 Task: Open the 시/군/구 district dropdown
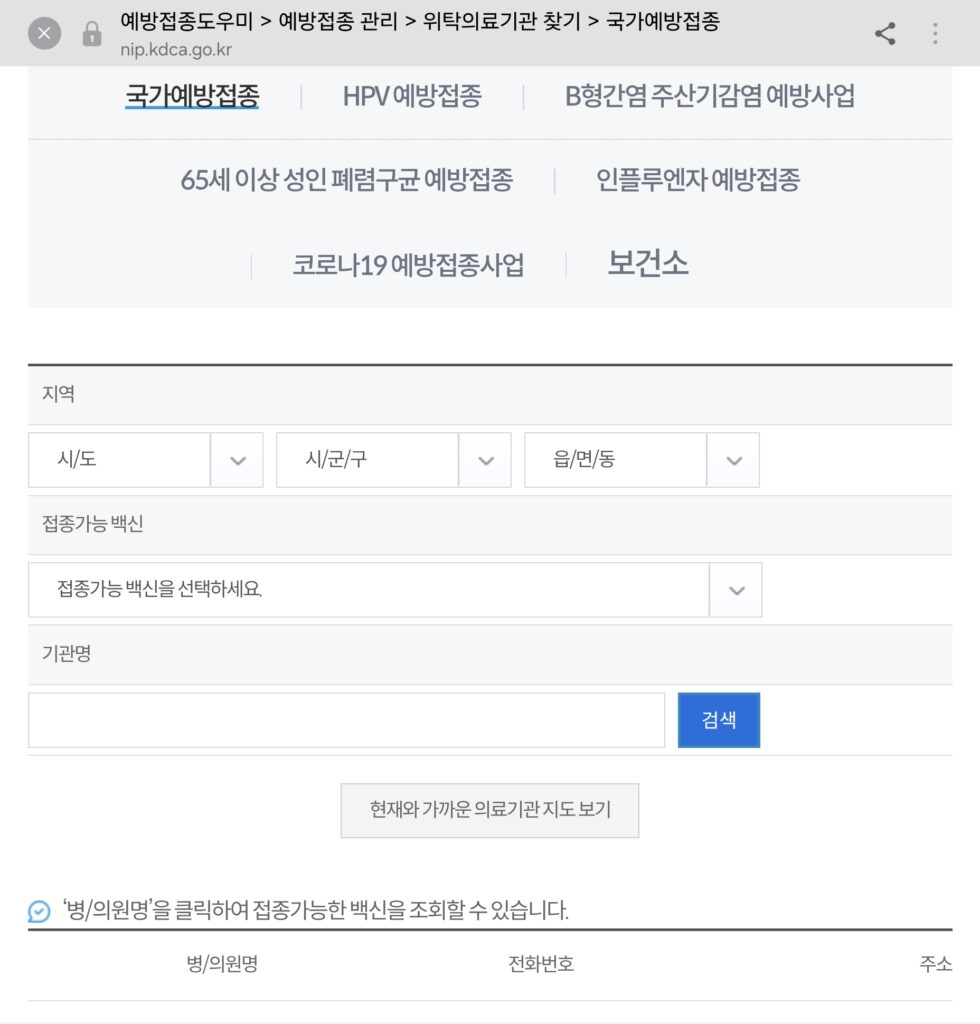(x=393, y=460)
